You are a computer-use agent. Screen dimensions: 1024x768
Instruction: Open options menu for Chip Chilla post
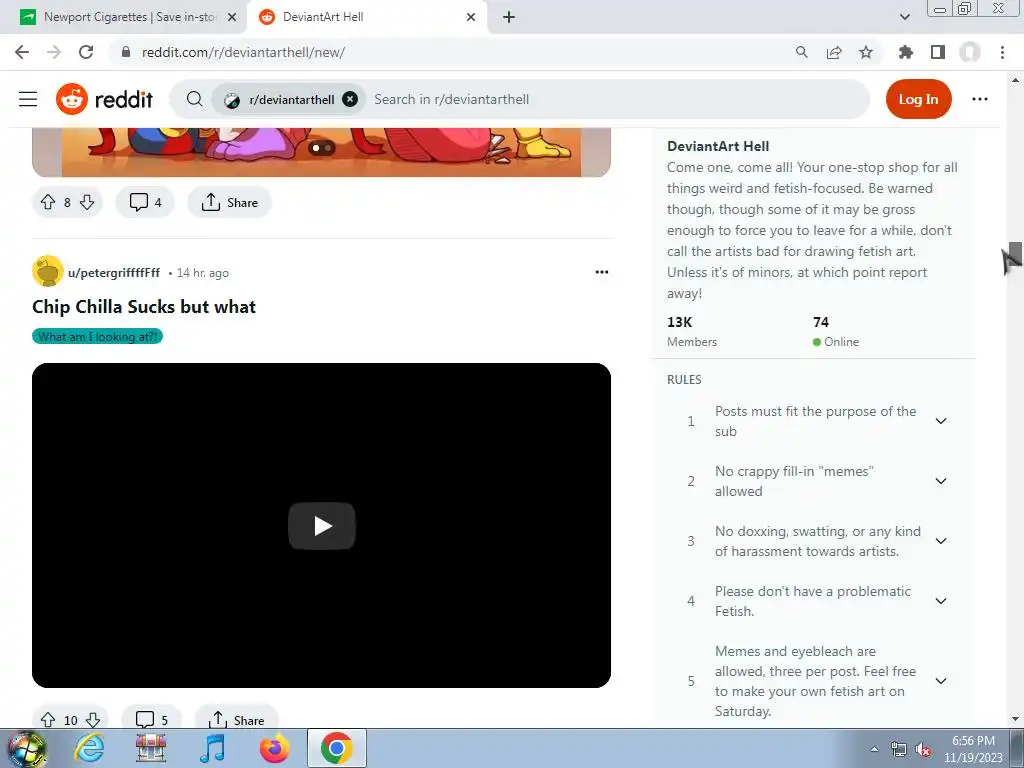point(601,272)
